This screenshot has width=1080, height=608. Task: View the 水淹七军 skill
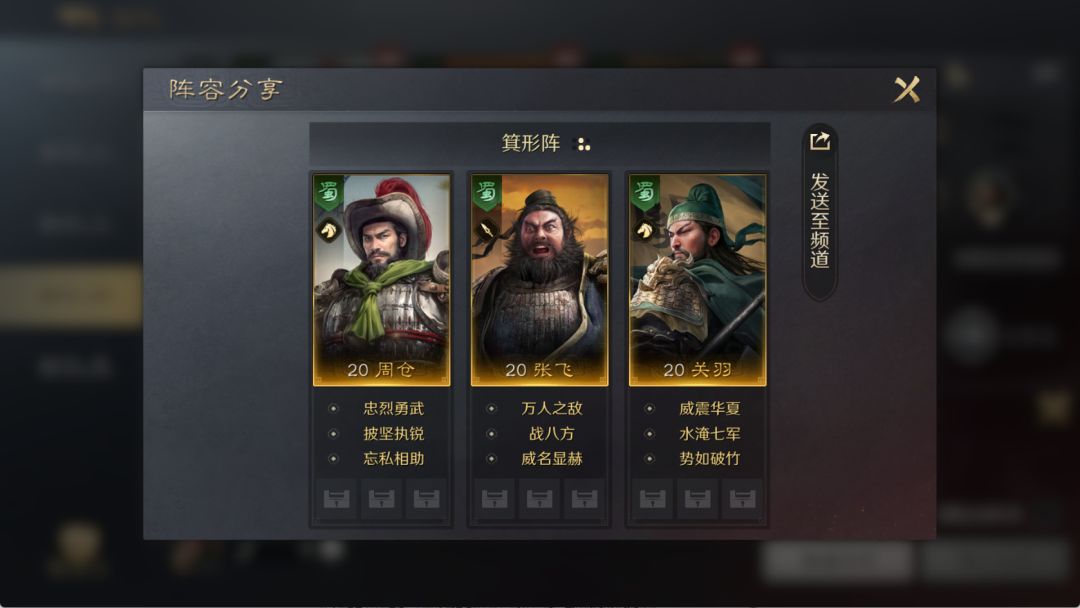pos(709,434)
